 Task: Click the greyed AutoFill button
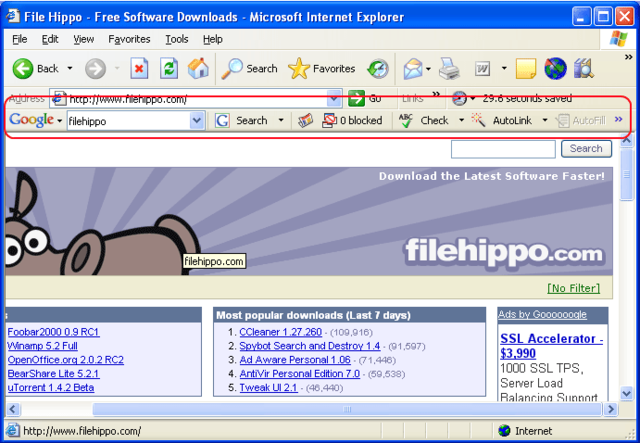[x=580, y=120]
